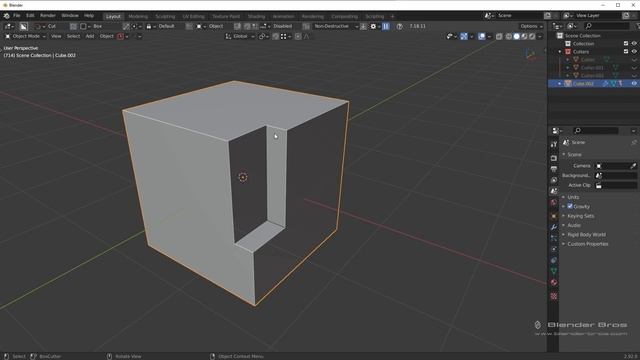This screenshot has height=360, width=640.
Task: Switch to the Modeling workspace tab
Action: click(x=138, y=16)
